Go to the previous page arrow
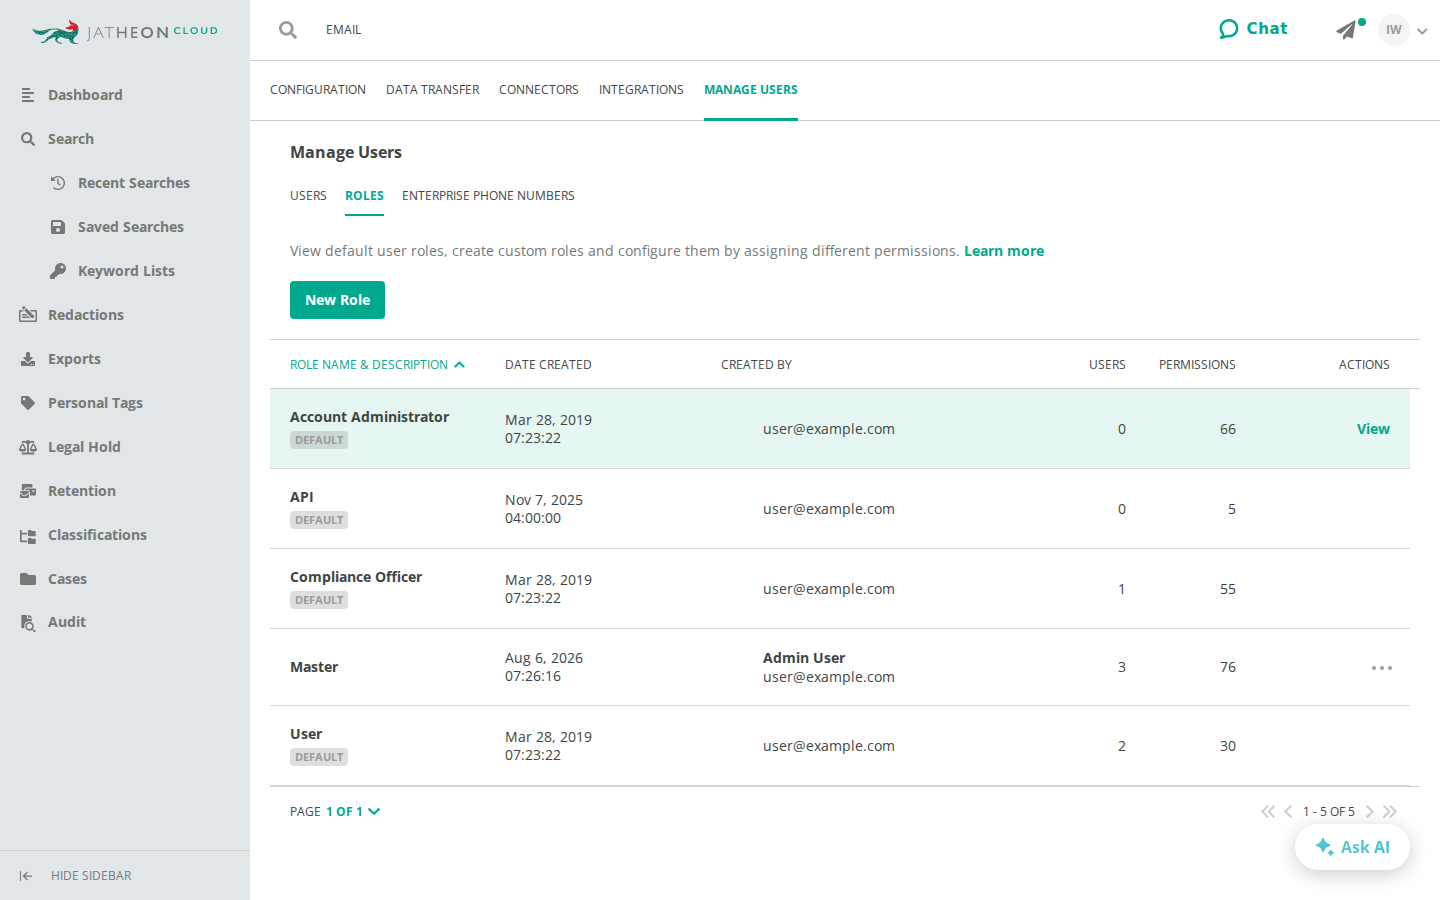1440x900 pixels. point(1288,812)
